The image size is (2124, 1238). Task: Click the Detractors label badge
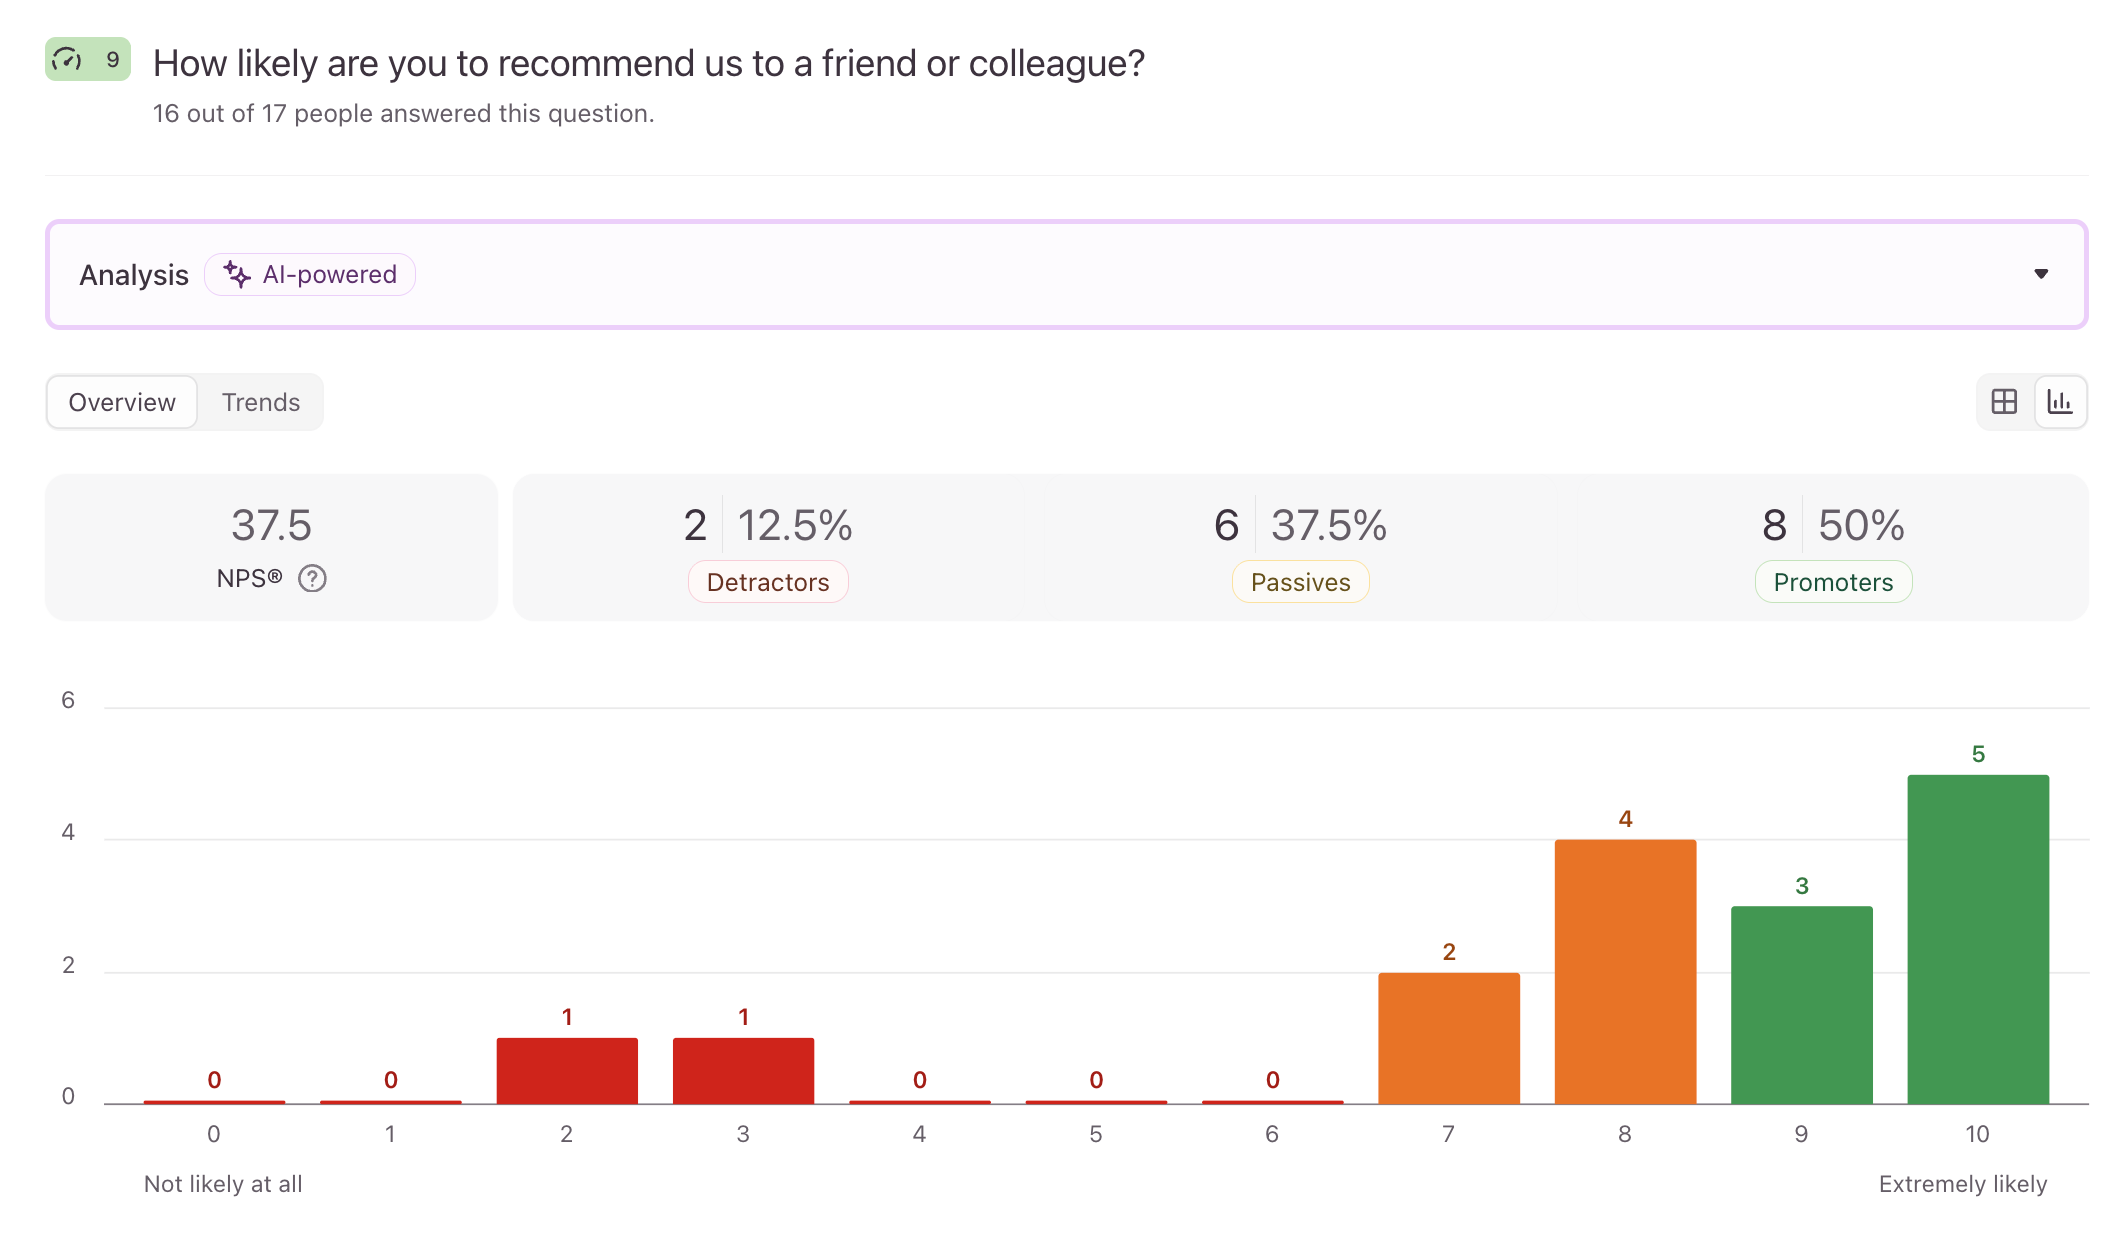(x=768, y=582)
